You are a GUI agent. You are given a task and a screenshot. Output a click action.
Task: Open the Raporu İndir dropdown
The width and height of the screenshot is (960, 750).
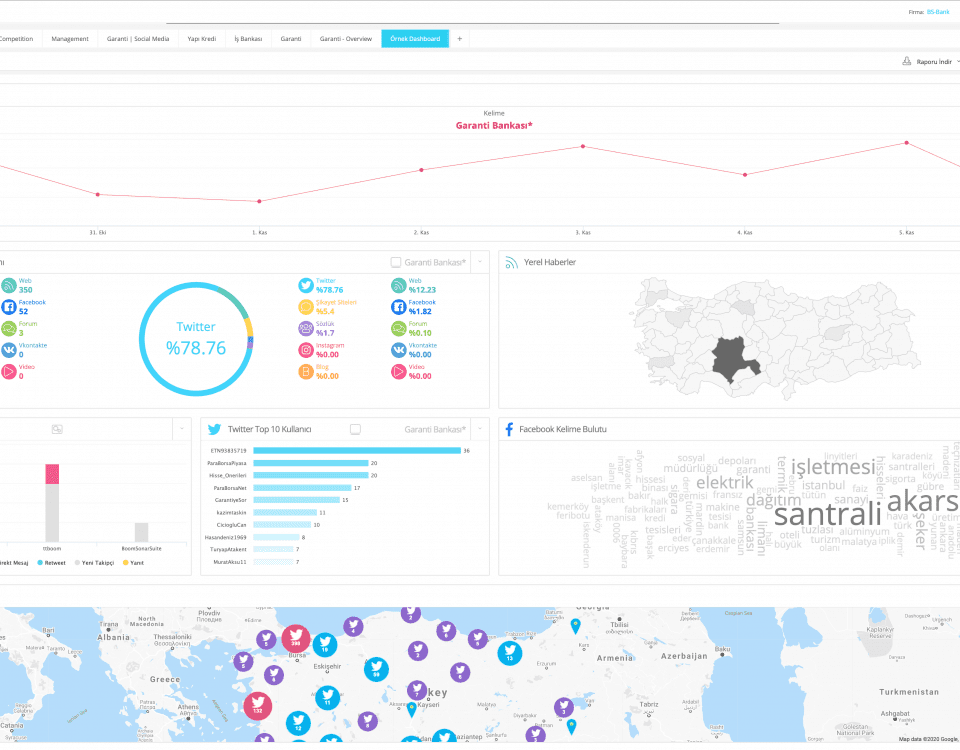point(932,61)
